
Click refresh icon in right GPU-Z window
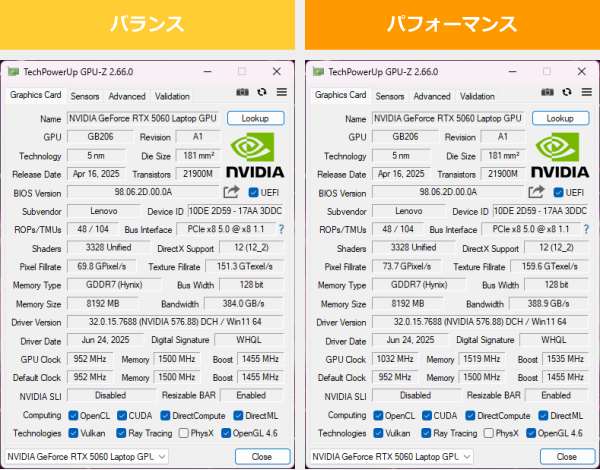click(567, 92)
